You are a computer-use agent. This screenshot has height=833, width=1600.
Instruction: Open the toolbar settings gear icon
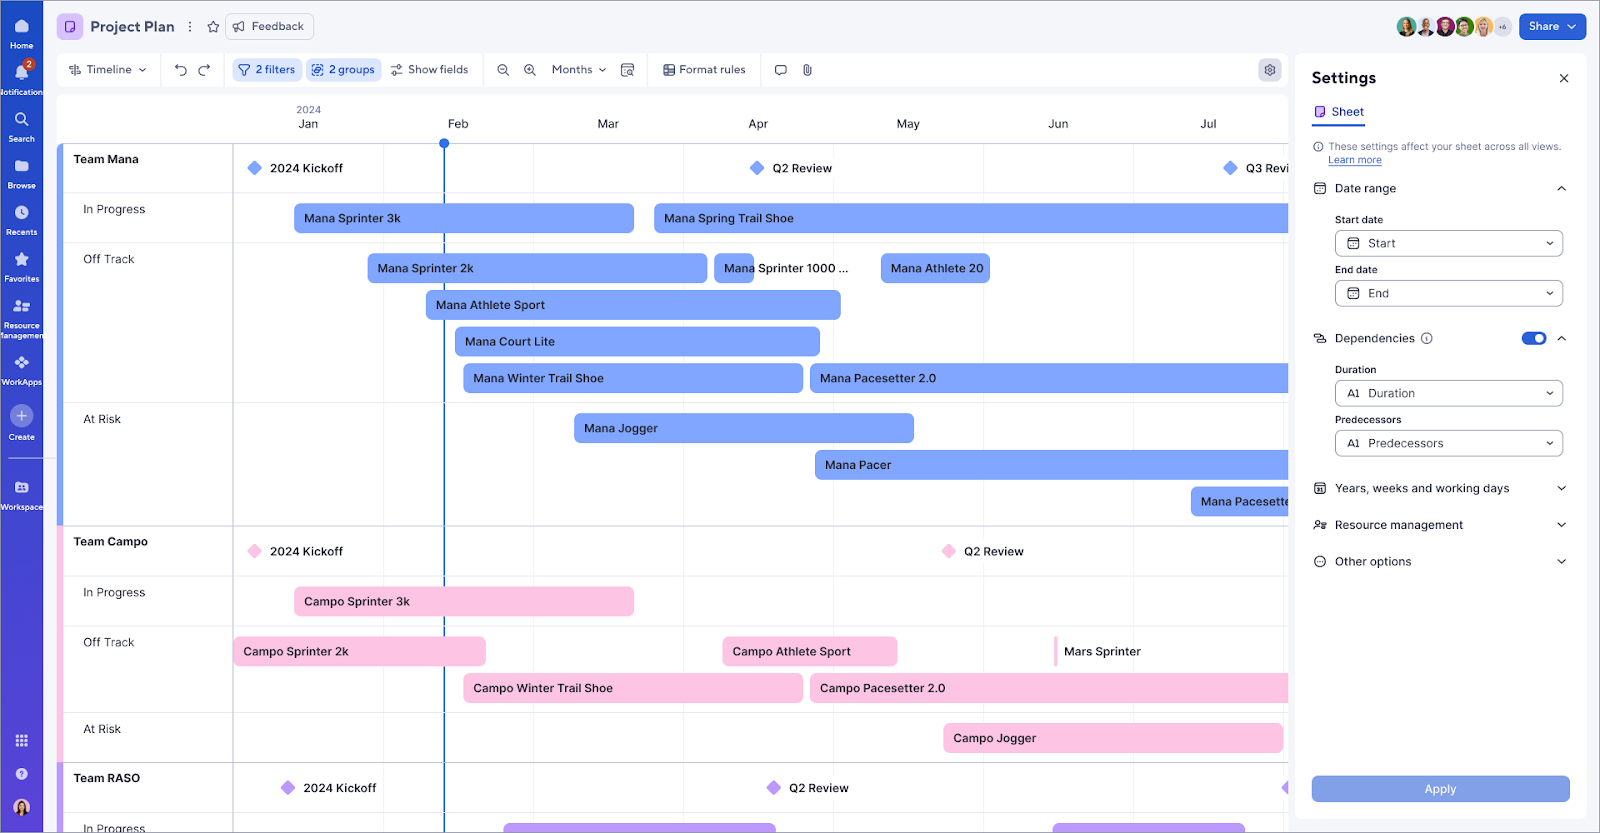(x=1270, y=70)
